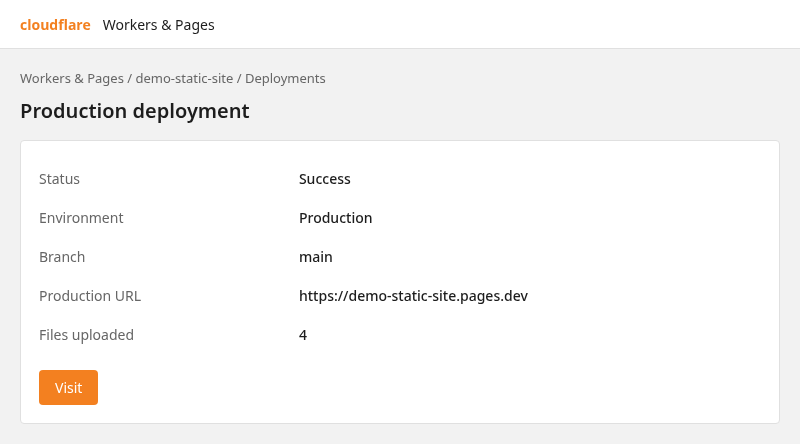Image resolution: width=800 pixels, height=444 pixels.
Task: Select the Status label
Action: (x=59, y=179)
